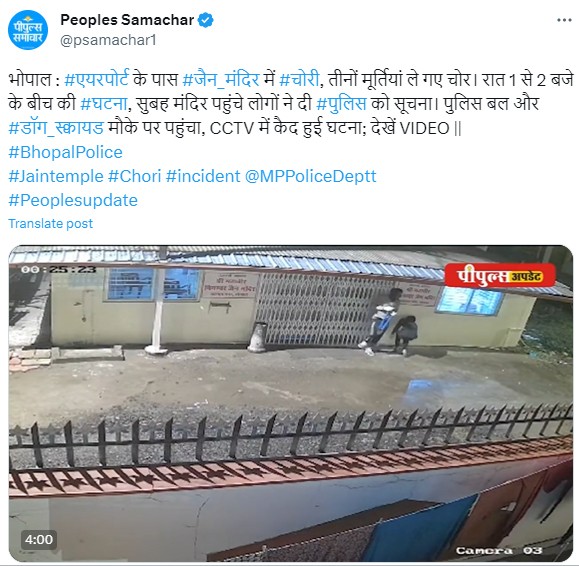
Task: Open the #Jaintemple hashtag
Action: [x=56, y=176]
